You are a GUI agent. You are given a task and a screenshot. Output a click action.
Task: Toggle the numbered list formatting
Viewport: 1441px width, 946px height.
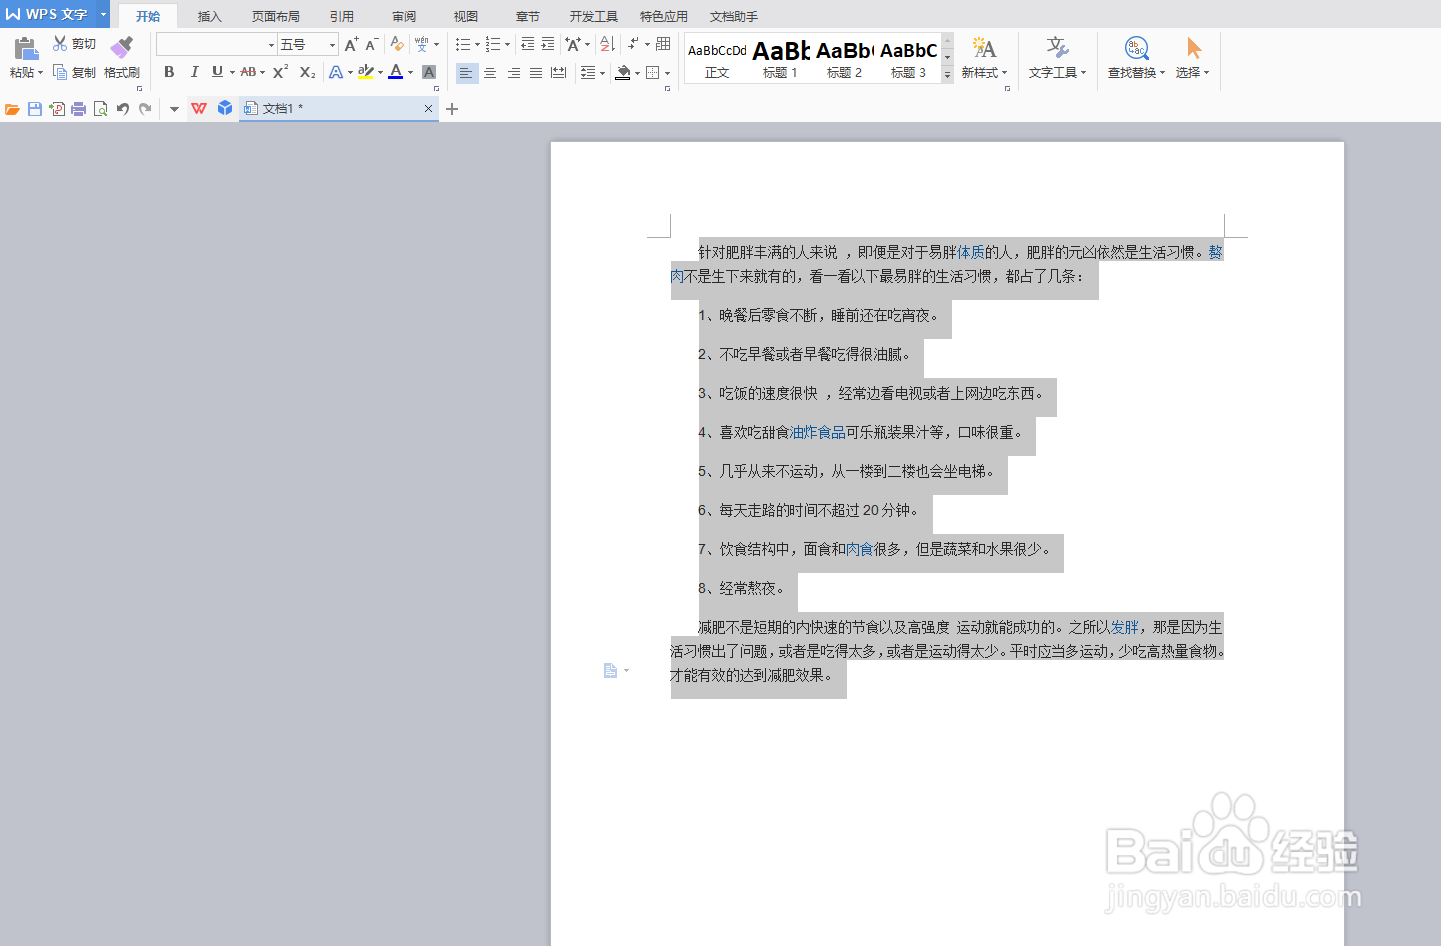click(x=495, y=44)
